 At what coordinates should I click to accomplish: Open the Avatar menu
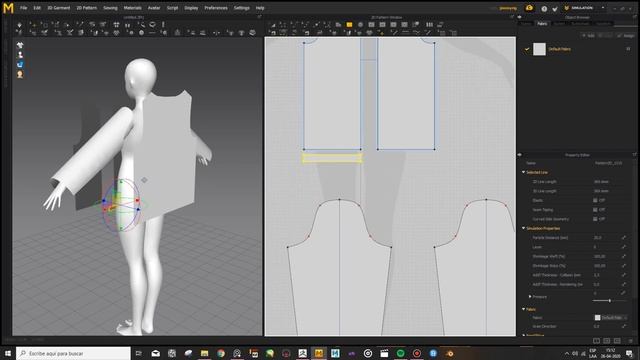pyautogui.click(x=154, y=8)
